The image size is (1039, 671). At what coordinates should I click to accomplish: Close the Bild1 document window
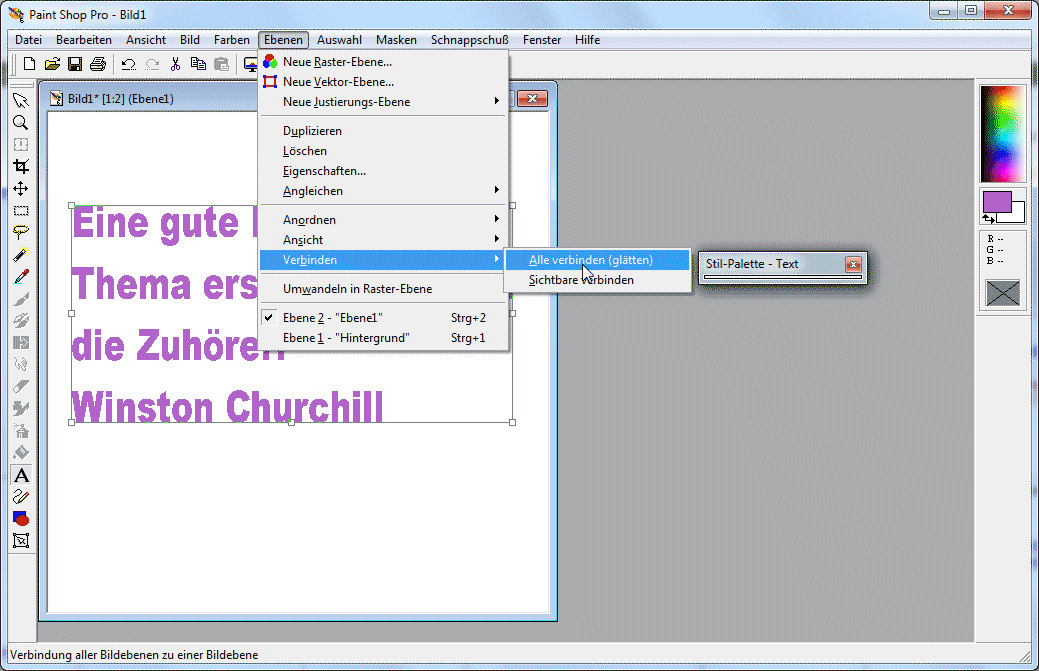click(532, 99)
